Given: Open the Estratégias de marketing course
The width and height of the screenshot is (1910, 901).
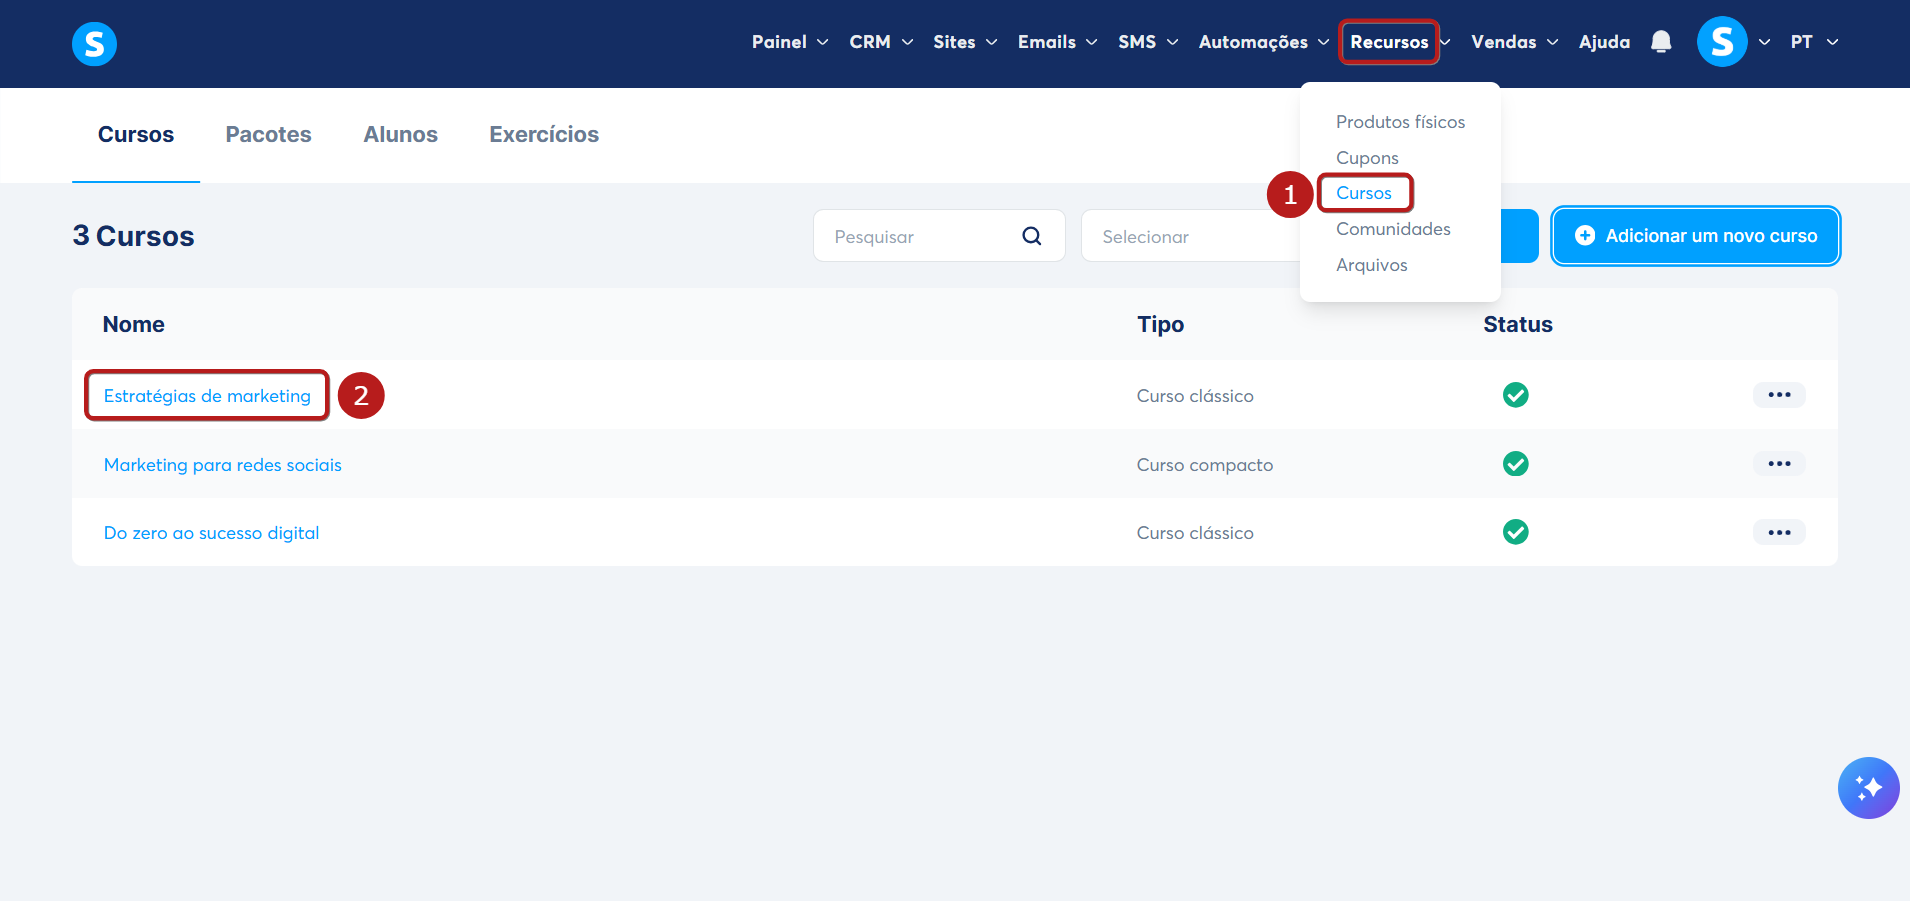Looking at the screenshot, I should click(207, 396).
